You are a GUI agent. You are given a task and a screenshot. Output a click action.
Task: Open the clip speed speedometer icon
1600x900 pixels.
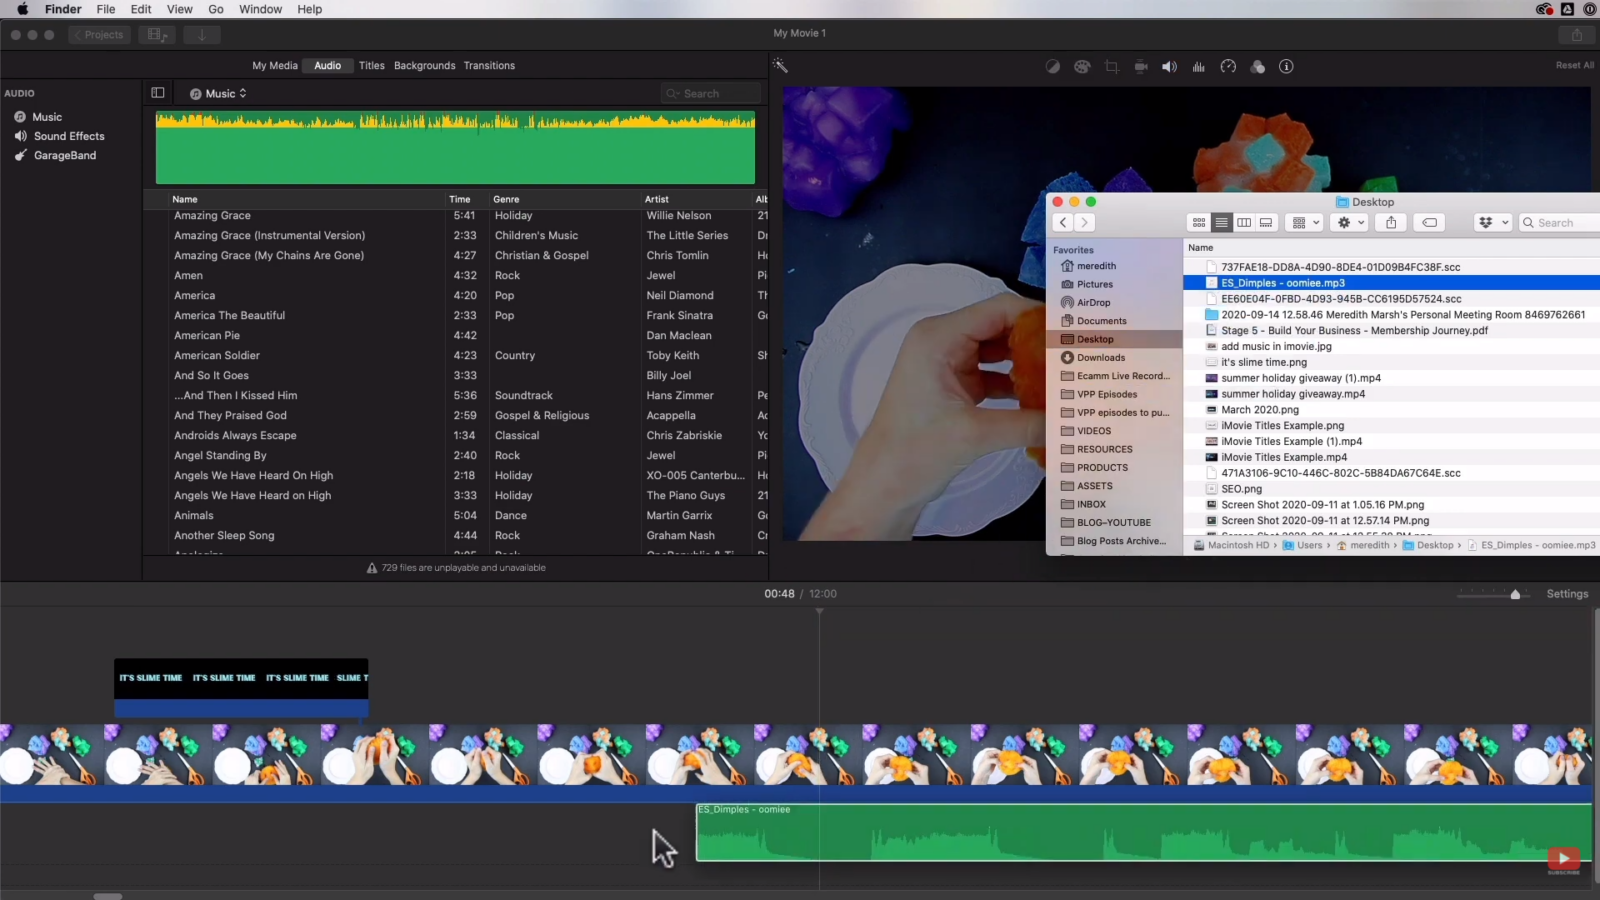1228,66
